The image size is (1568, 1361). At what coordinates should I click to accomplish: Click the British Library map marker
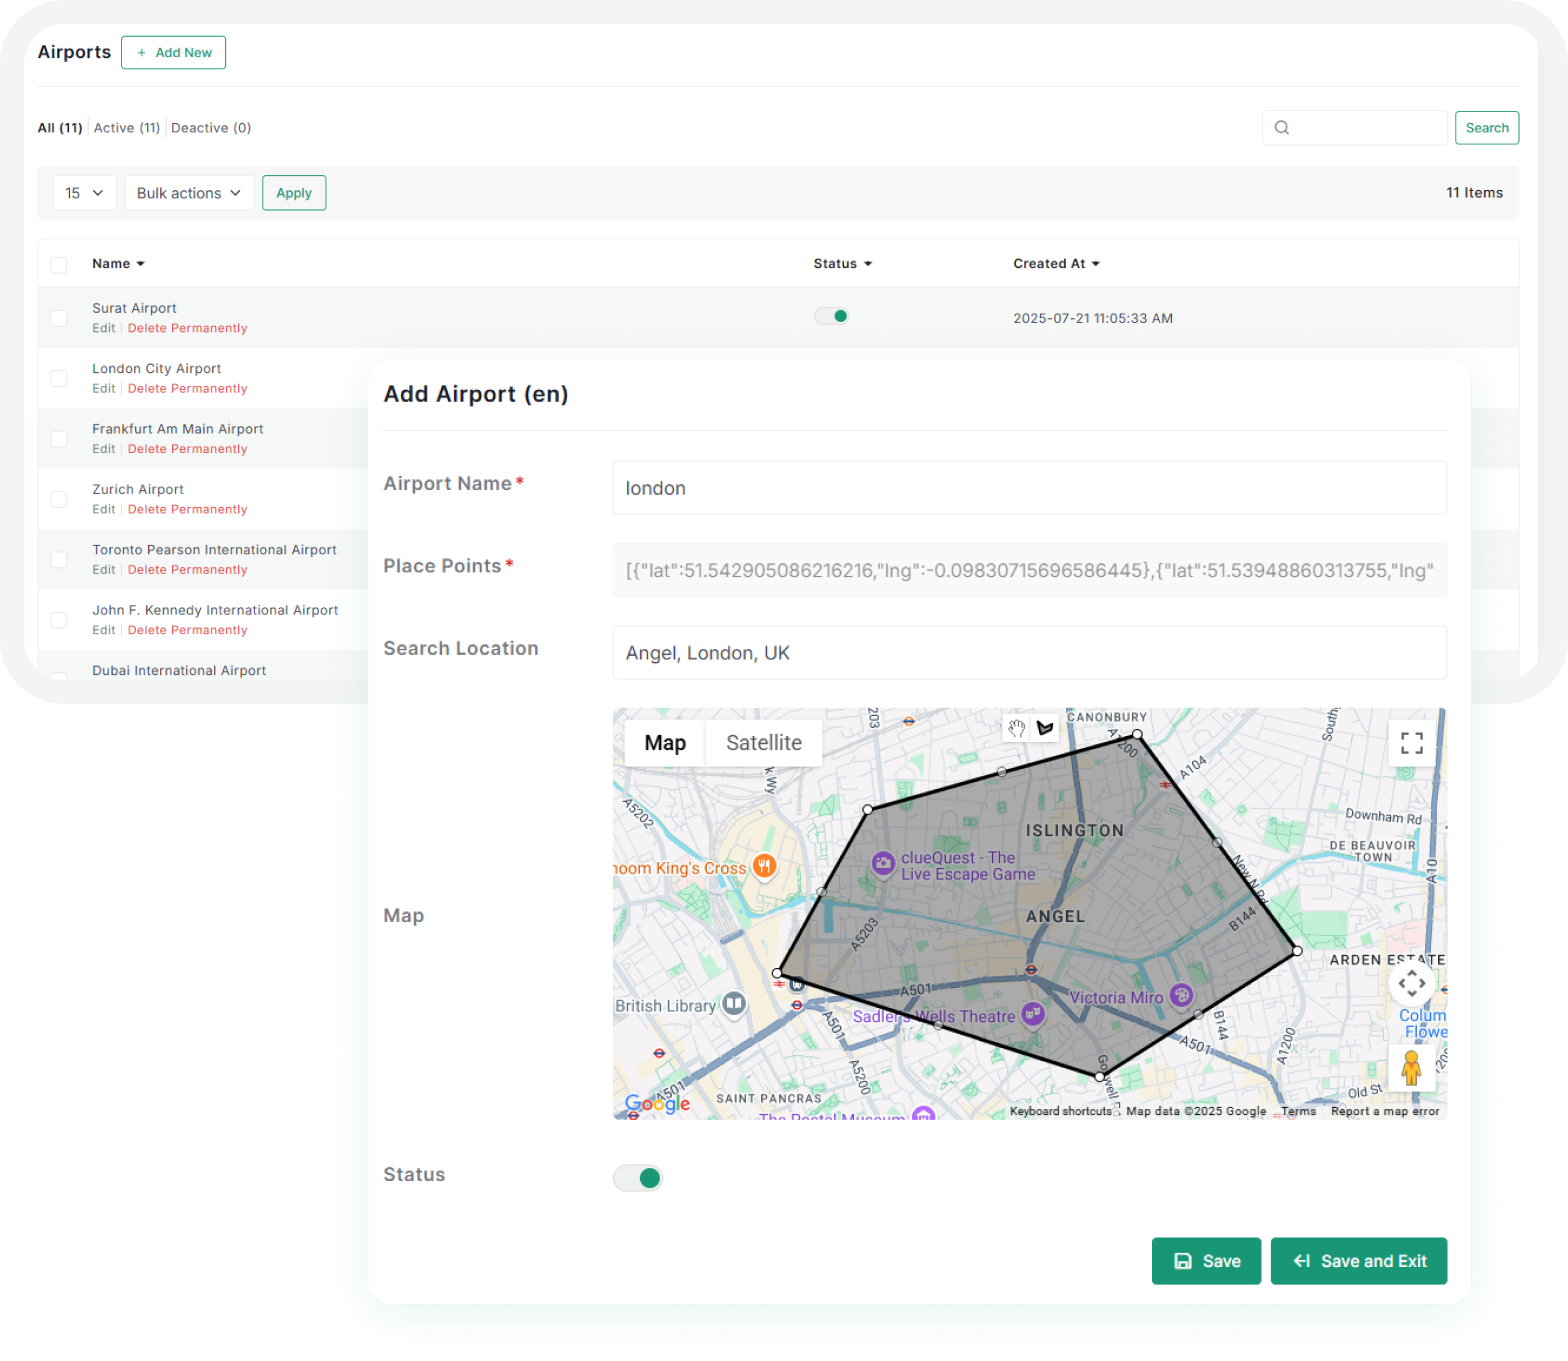point(734,1003)
